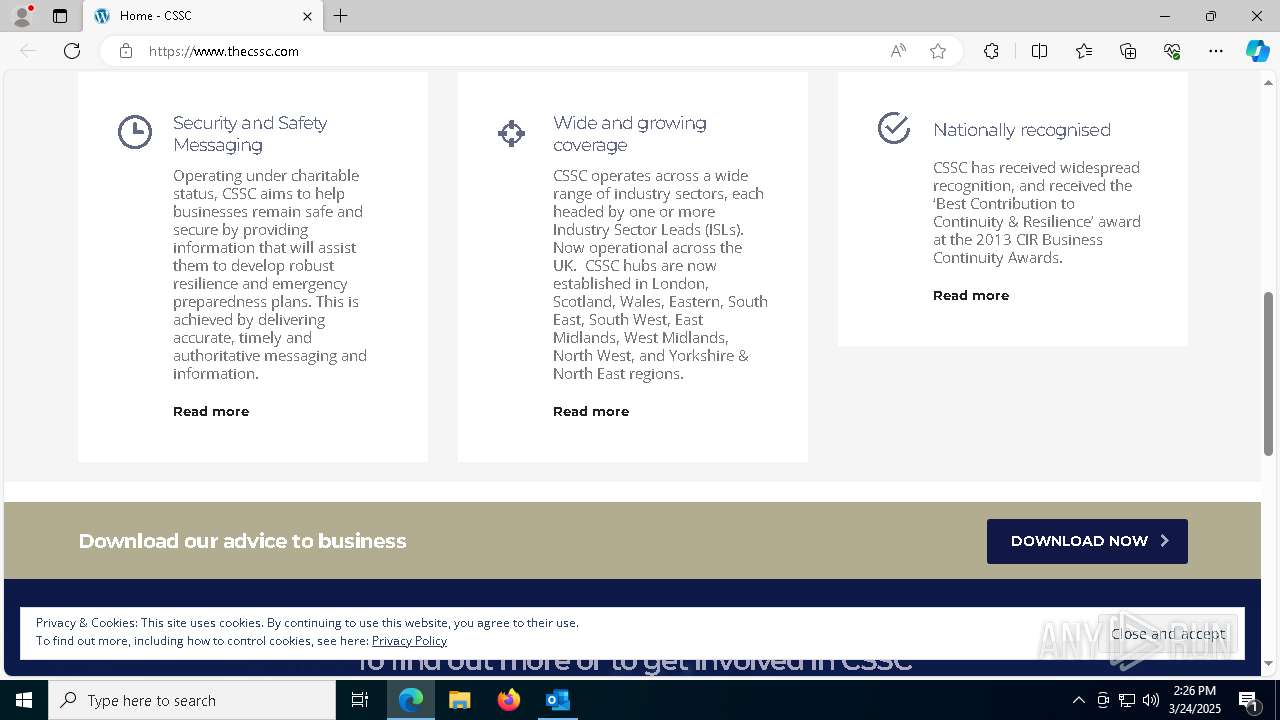Viewport: 1280px width, 720px height.
Task: Open the Copilot sidebar icon
Action: tap(1257, 51)
